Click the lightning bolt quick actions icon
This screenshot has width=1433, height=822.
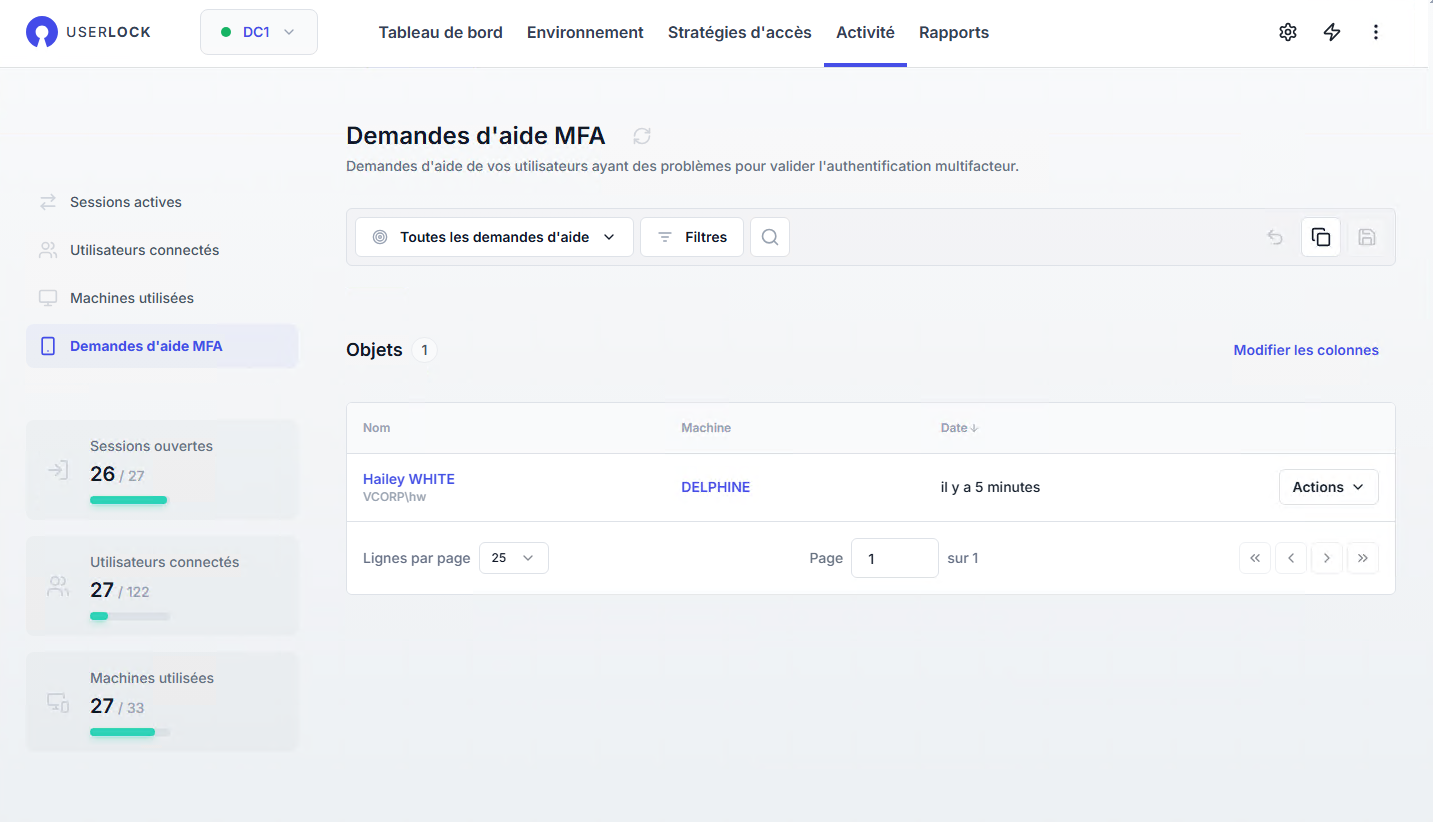1332,32
